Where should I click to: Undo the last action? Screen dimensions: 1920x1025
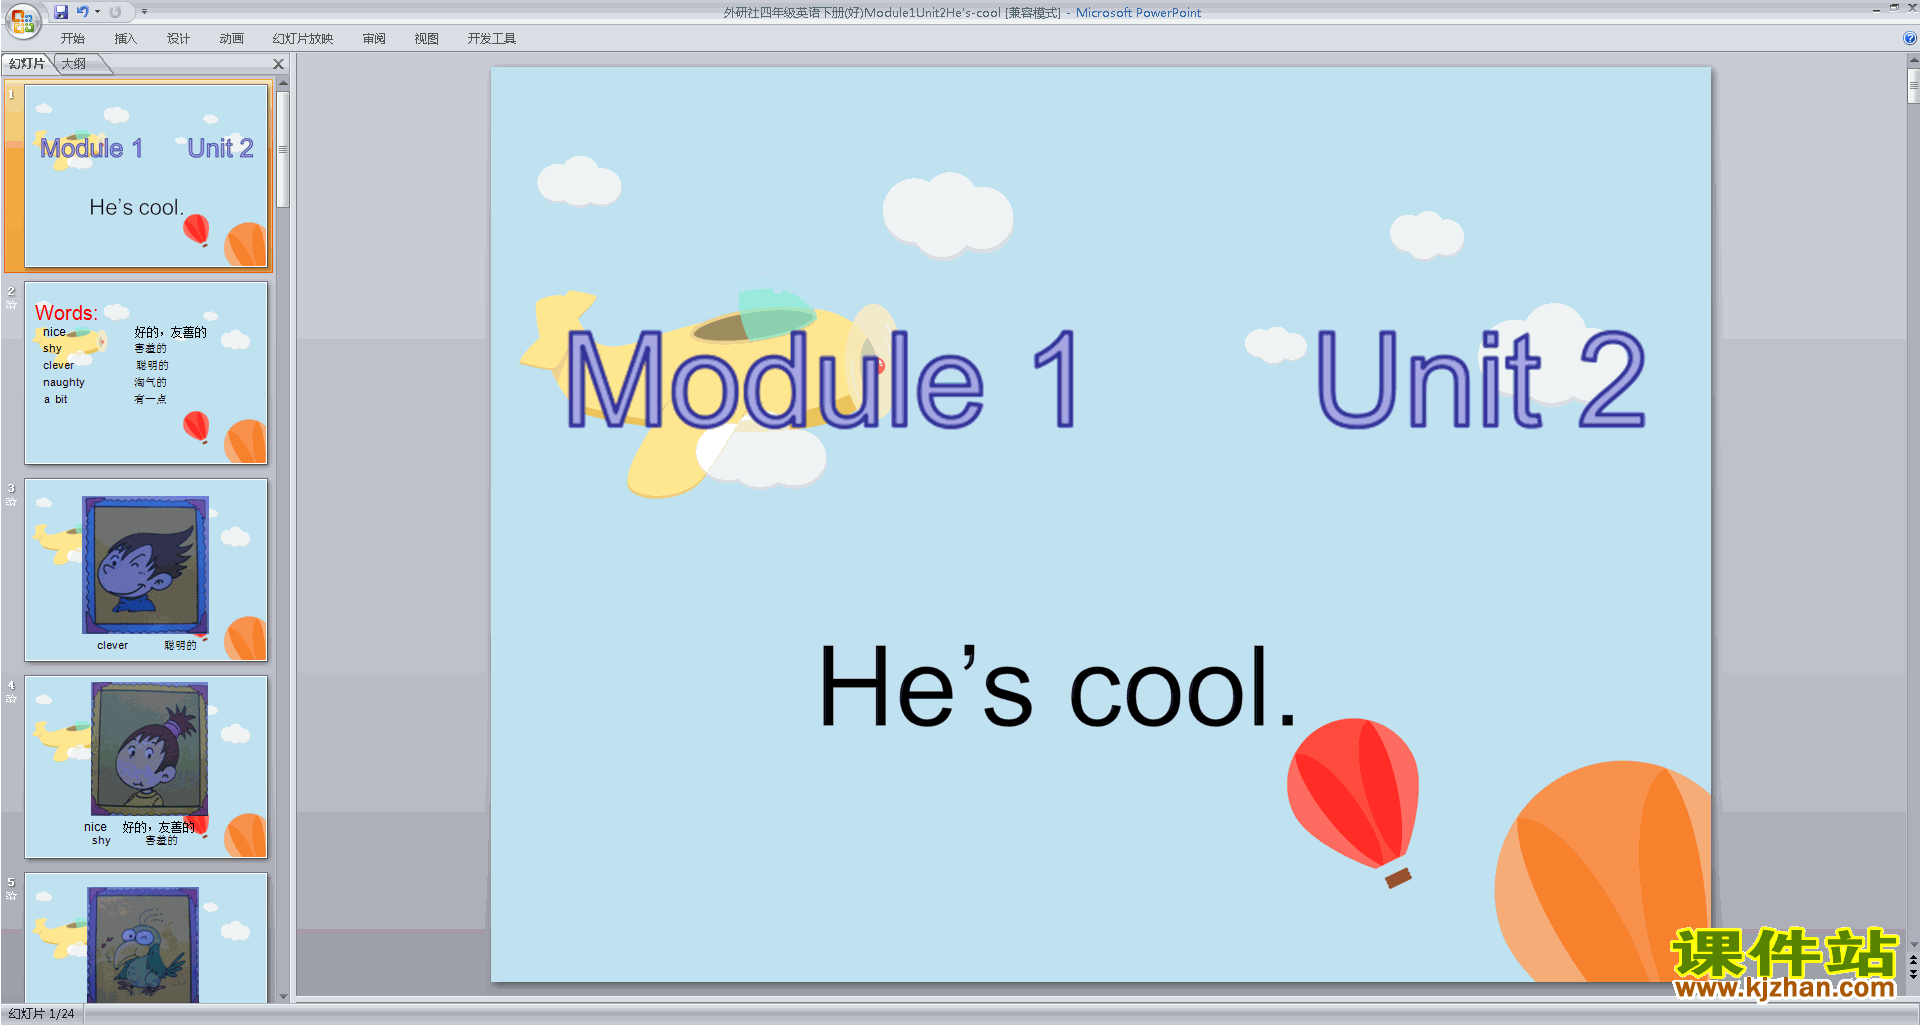(x=83, y=12)
